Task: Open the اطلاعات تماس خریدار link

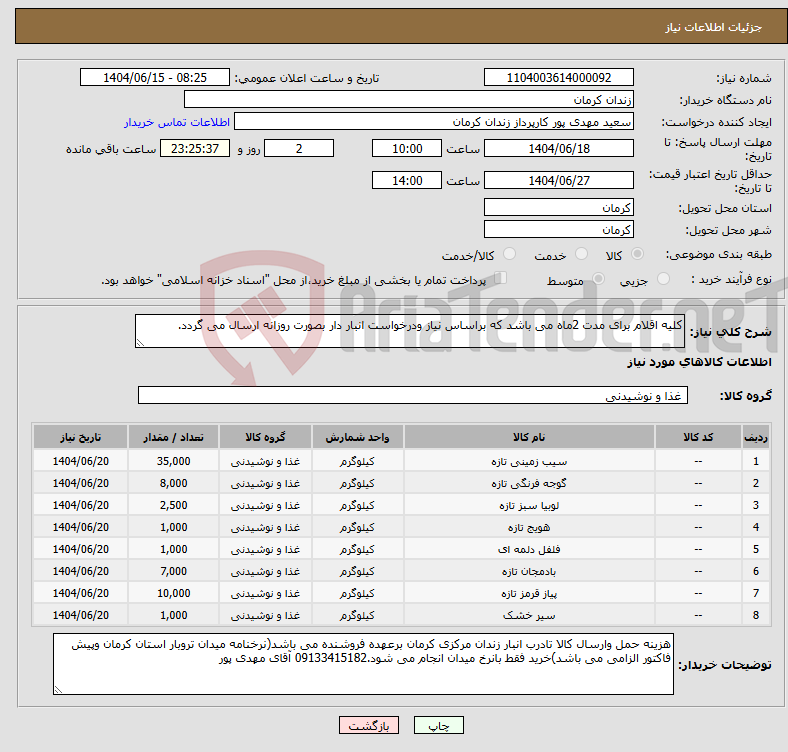Action: 177,122
